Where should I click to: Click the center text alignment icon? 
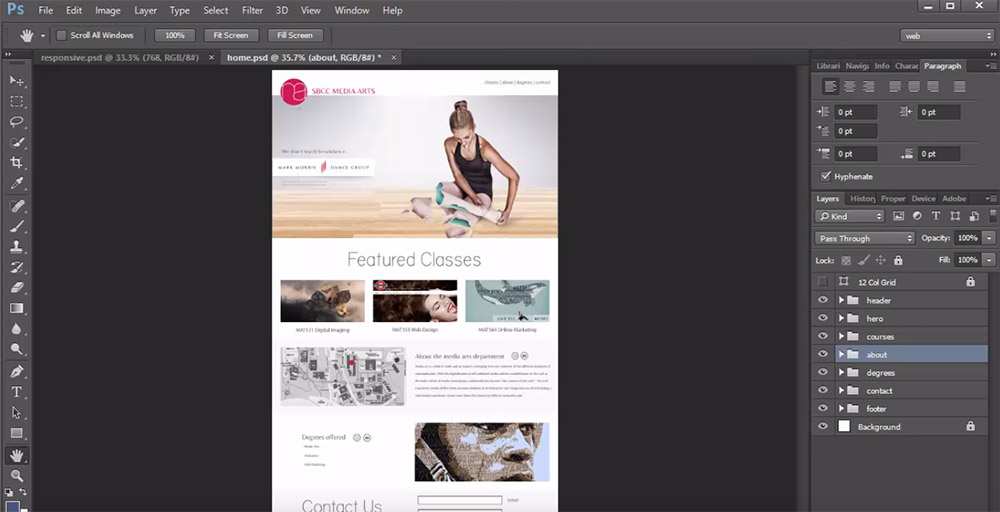(x=849, y=87)
